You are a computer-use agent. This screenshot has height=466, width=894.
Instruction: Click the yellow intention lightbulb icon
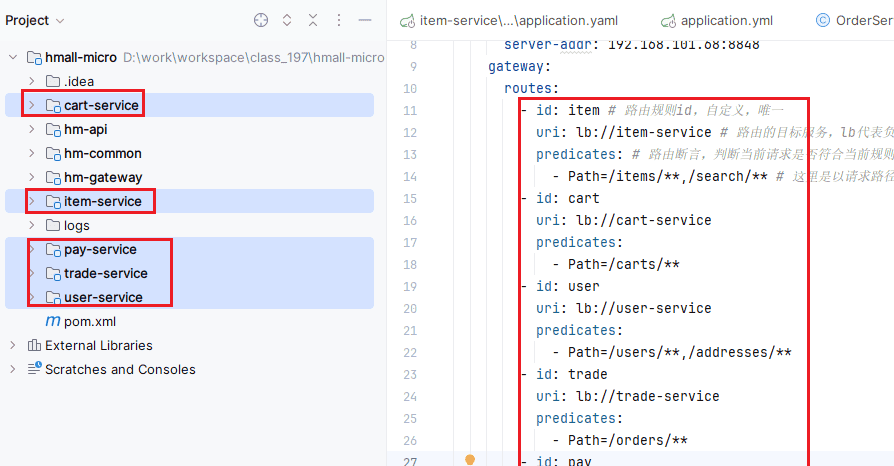pos(469,460)
